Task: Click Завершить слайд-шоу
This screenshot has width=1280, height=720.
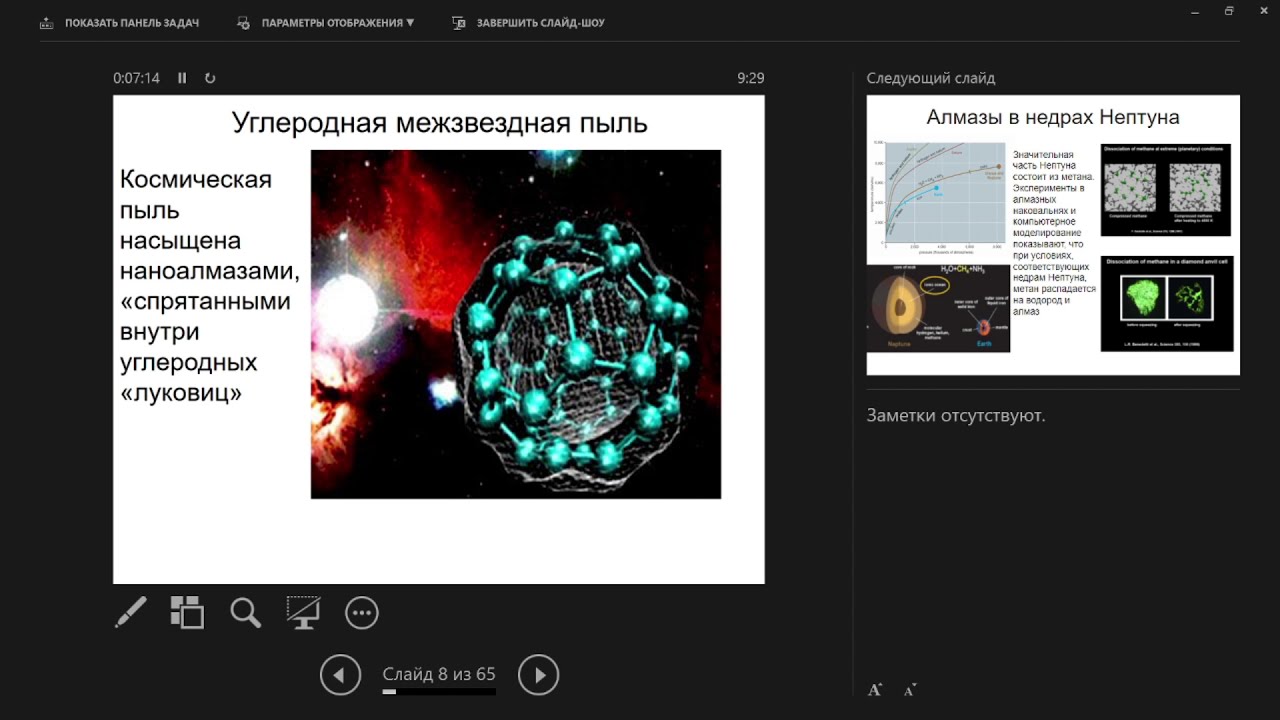Action: click(541, 23)
